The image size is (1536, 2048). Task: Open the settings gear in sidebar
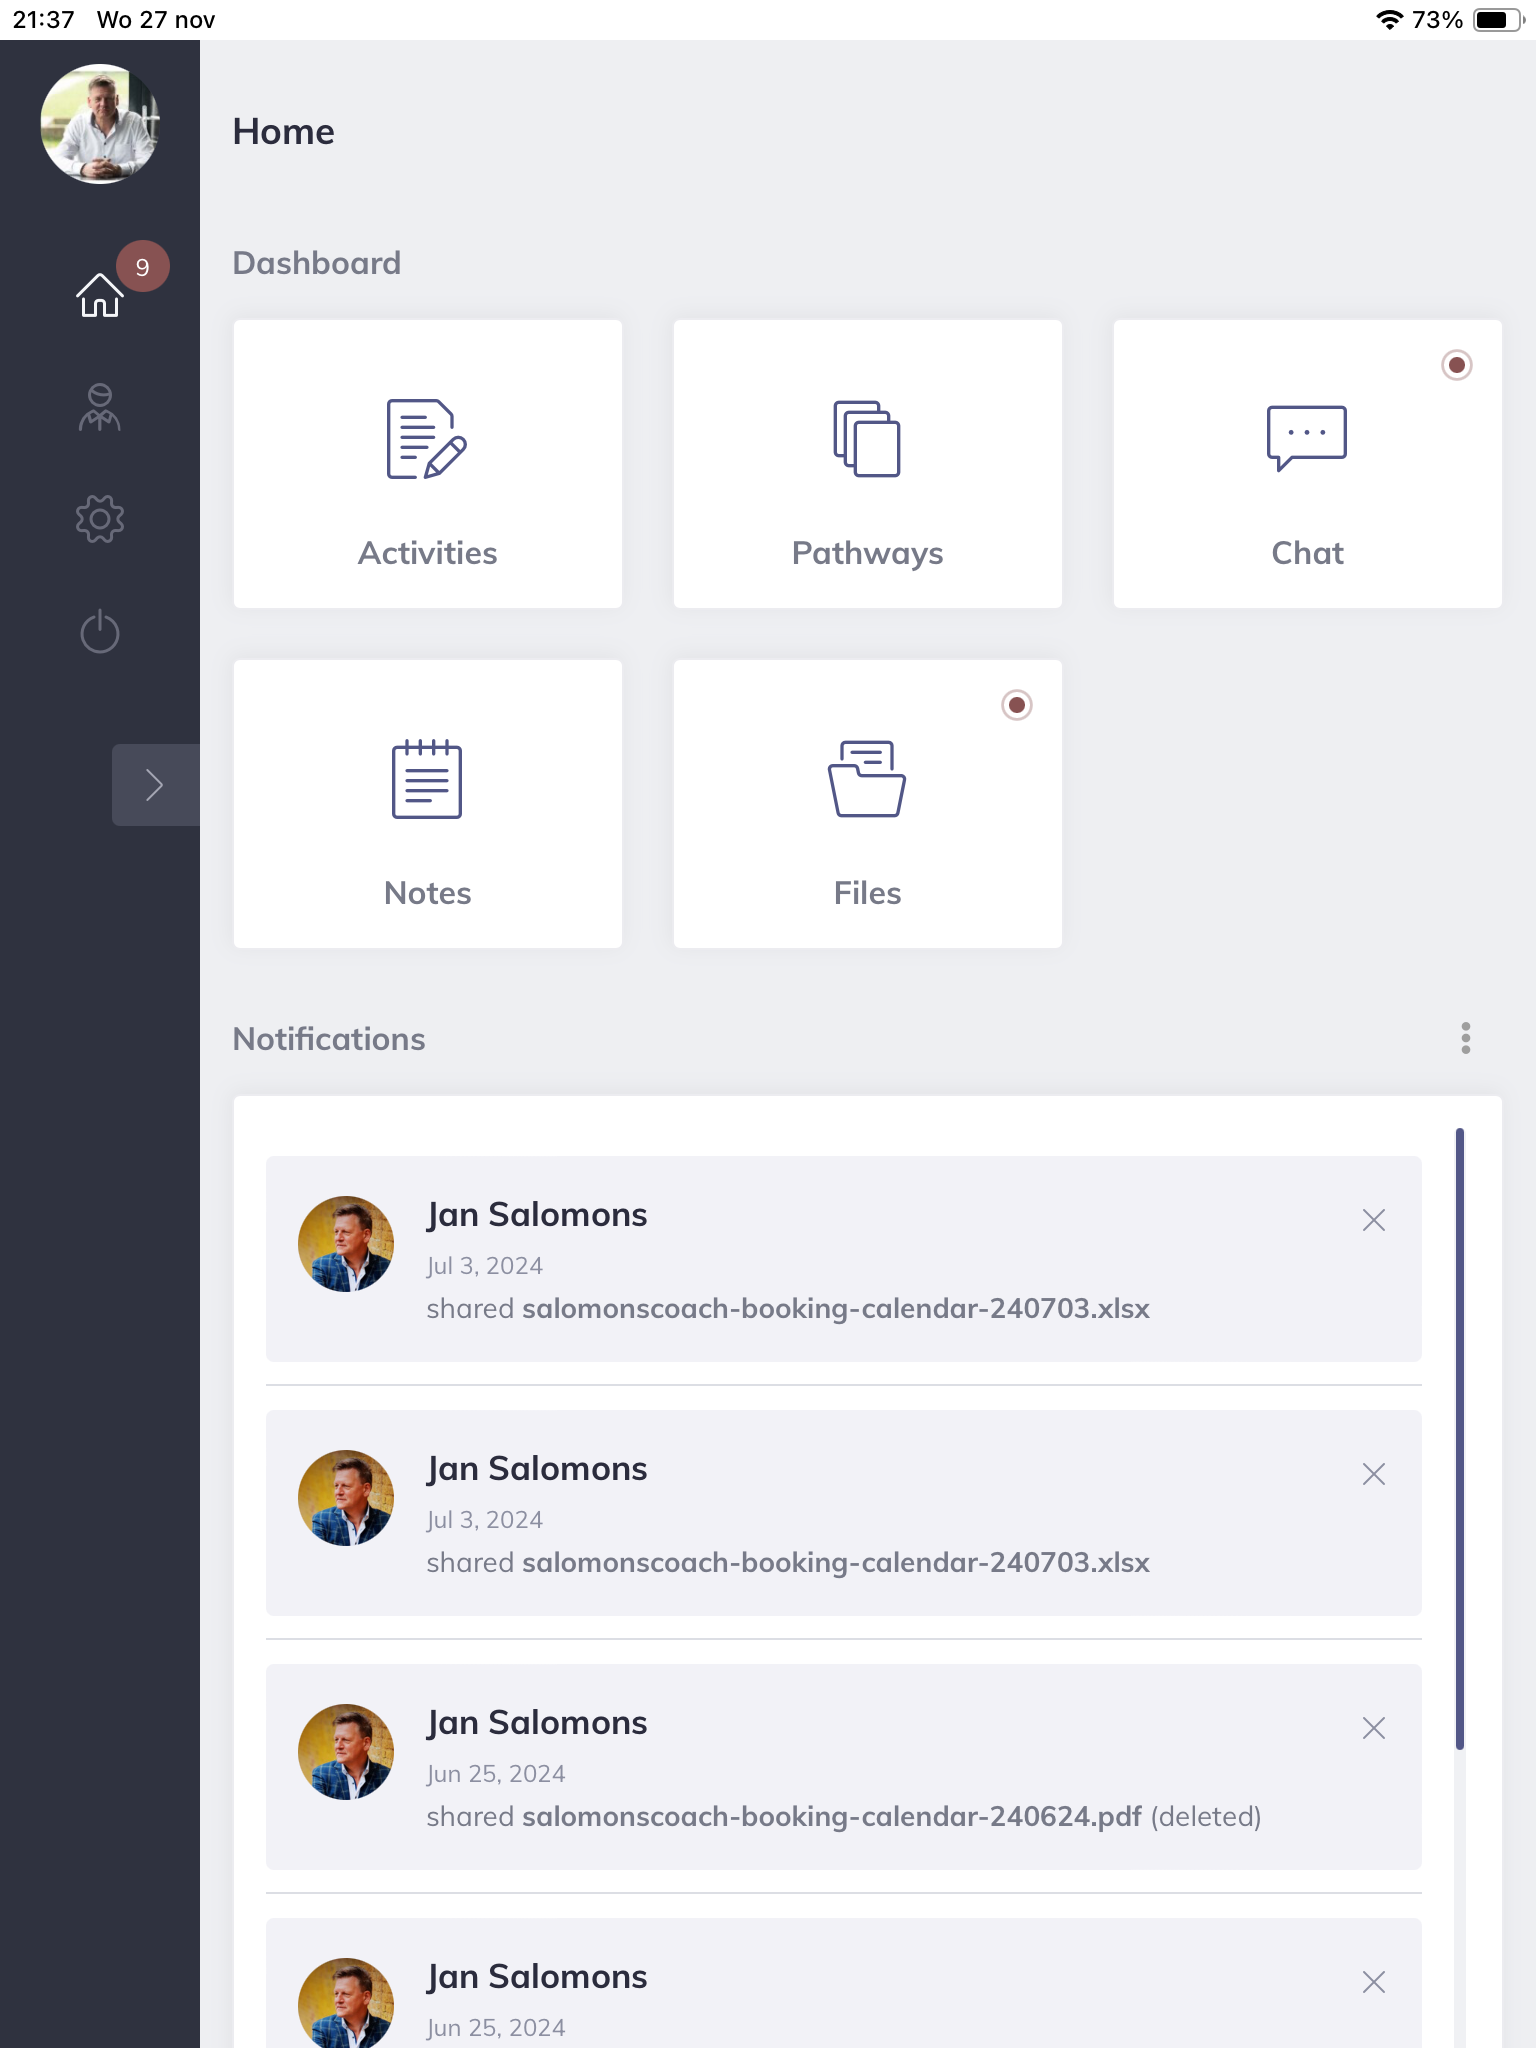(x=99, y=518)
